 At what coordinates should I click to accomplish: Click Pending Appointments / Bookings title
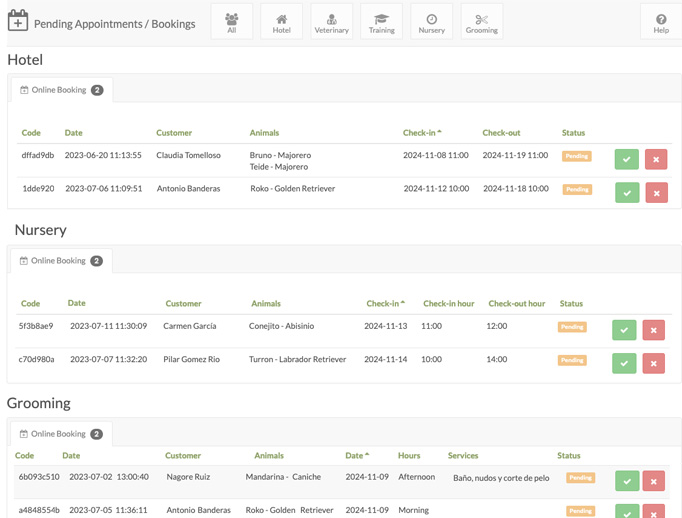114,24
